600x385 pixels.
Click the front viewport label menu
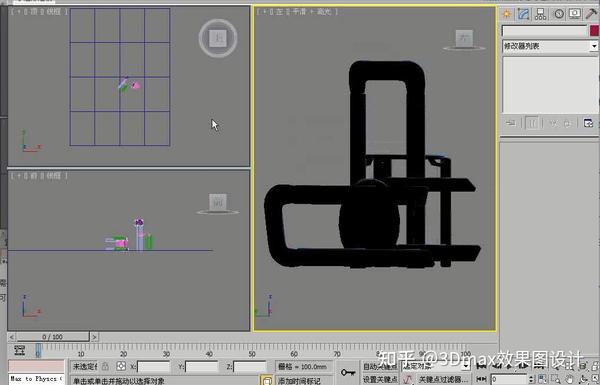[39, 176]
